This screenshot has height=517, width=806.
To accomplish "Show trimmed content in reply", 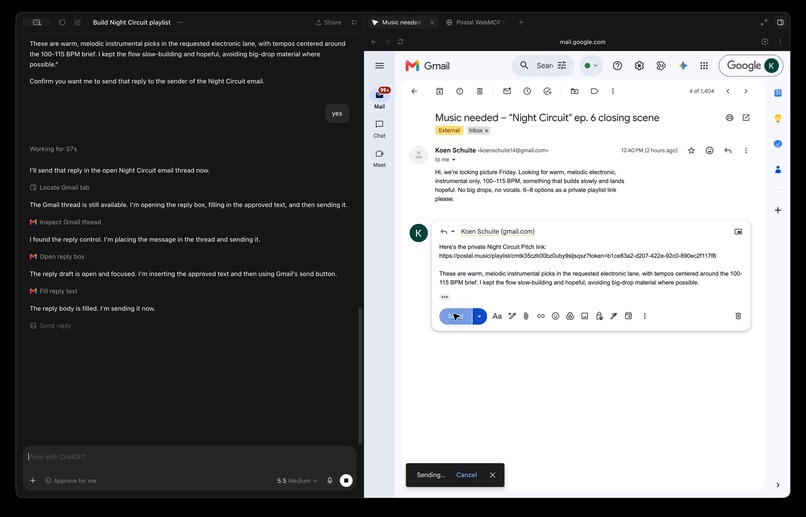I will 445,297.
